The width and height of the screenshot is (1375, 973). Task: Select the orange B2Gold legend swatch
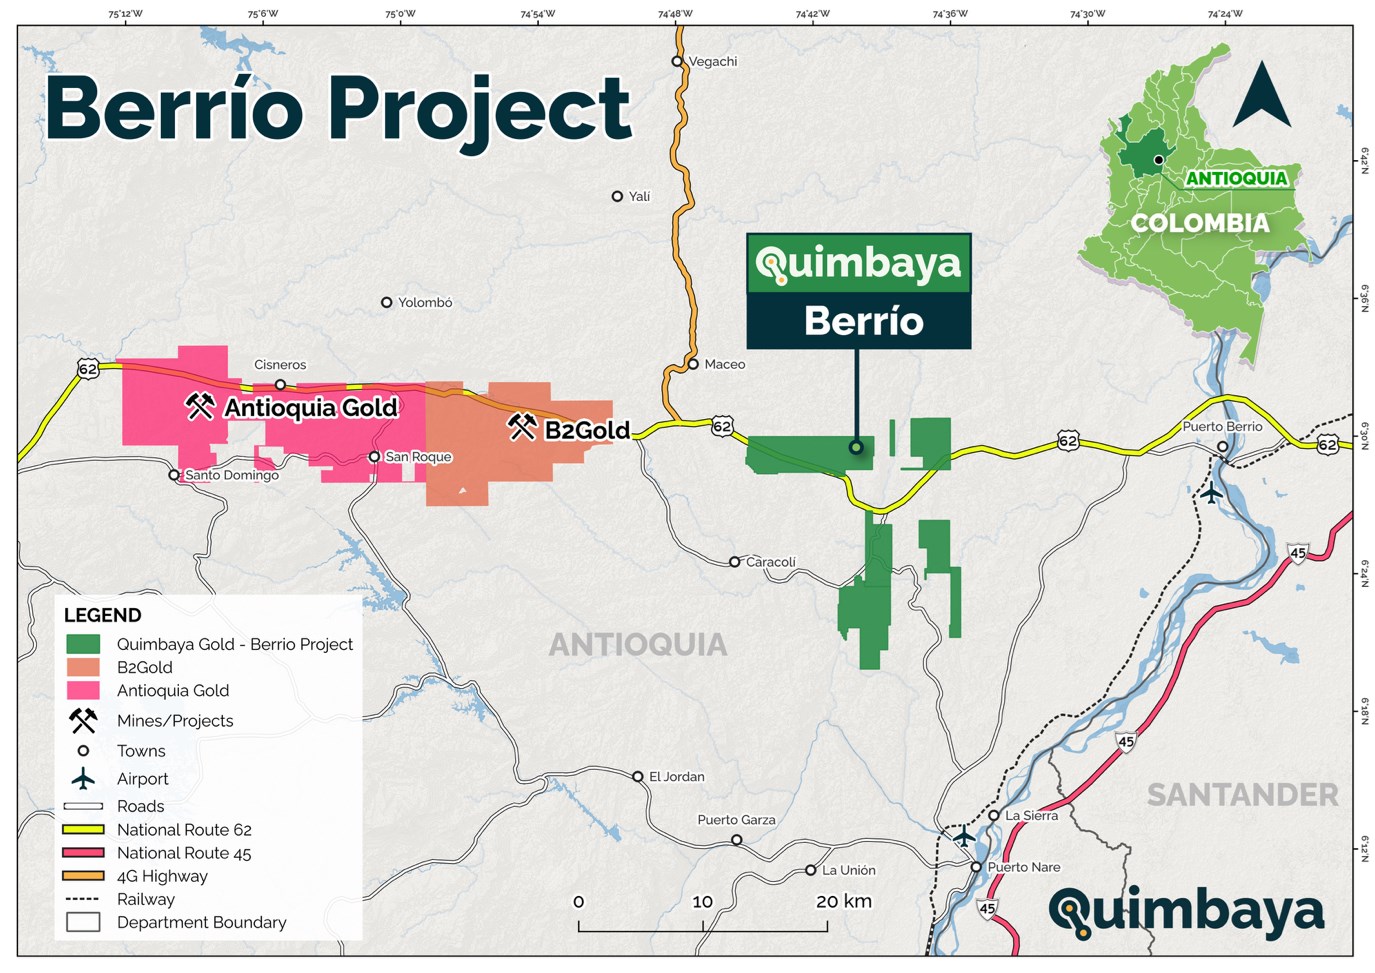[x=83, y=667]
